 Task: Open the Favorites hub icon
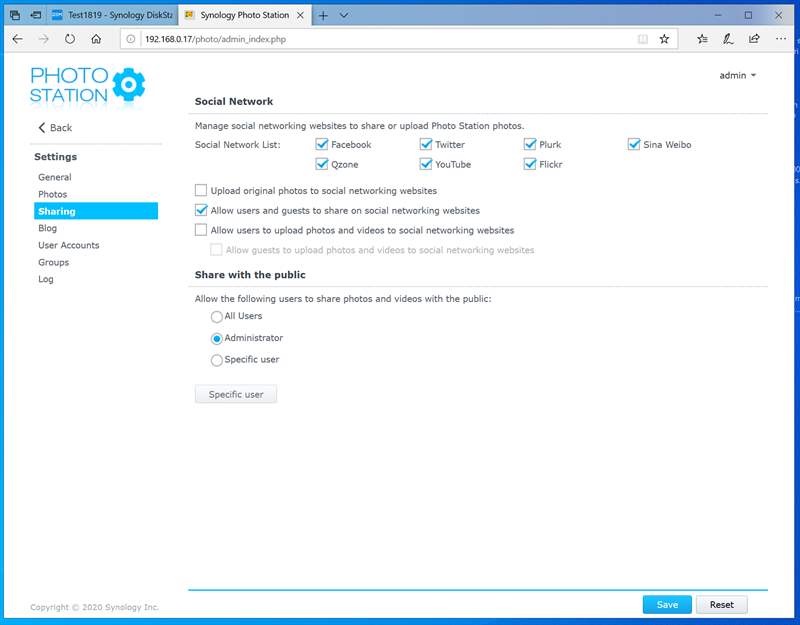click(704, 38)
